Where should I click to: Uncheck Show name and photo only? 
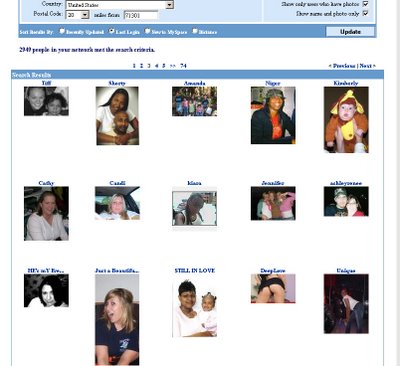tap(365, 13)
